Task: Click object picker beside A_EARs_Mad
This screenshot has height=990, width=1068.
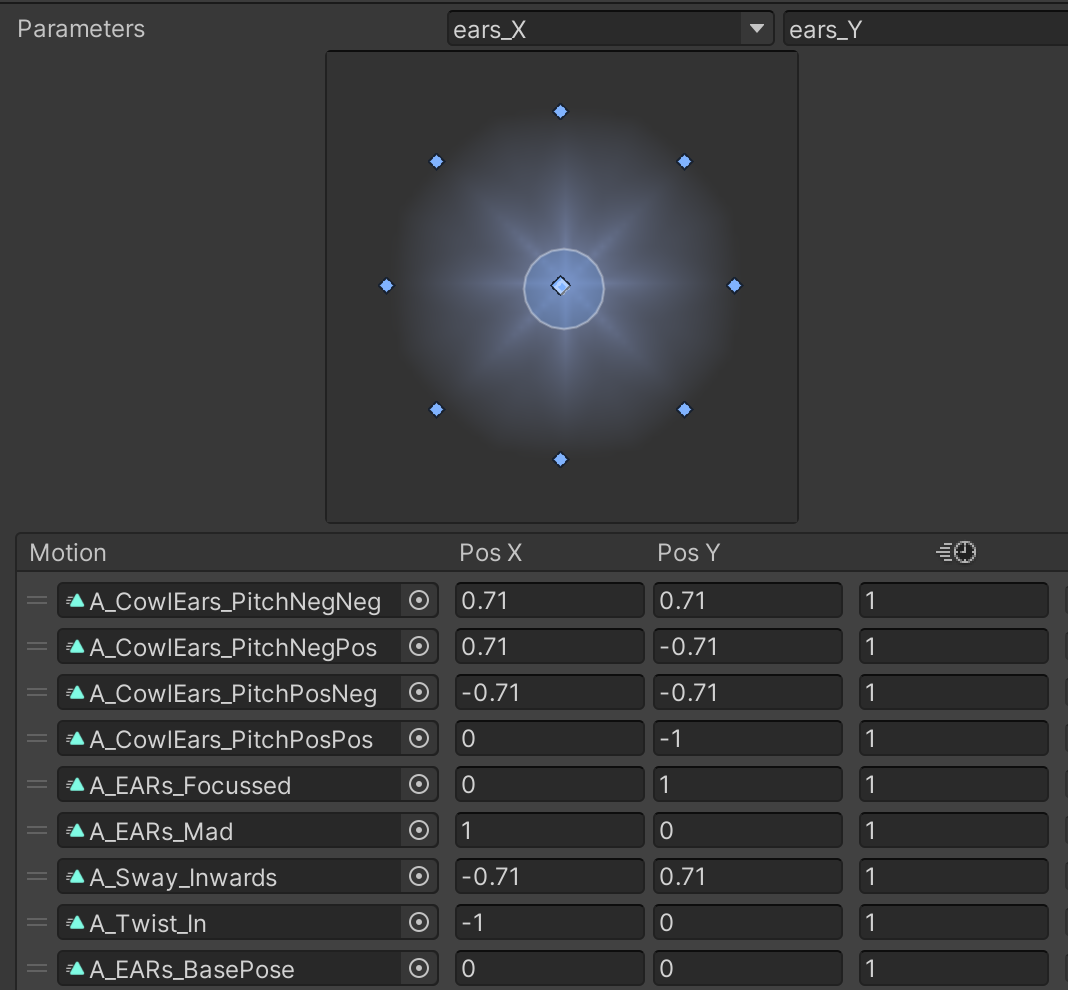Action: pos(419,831)
